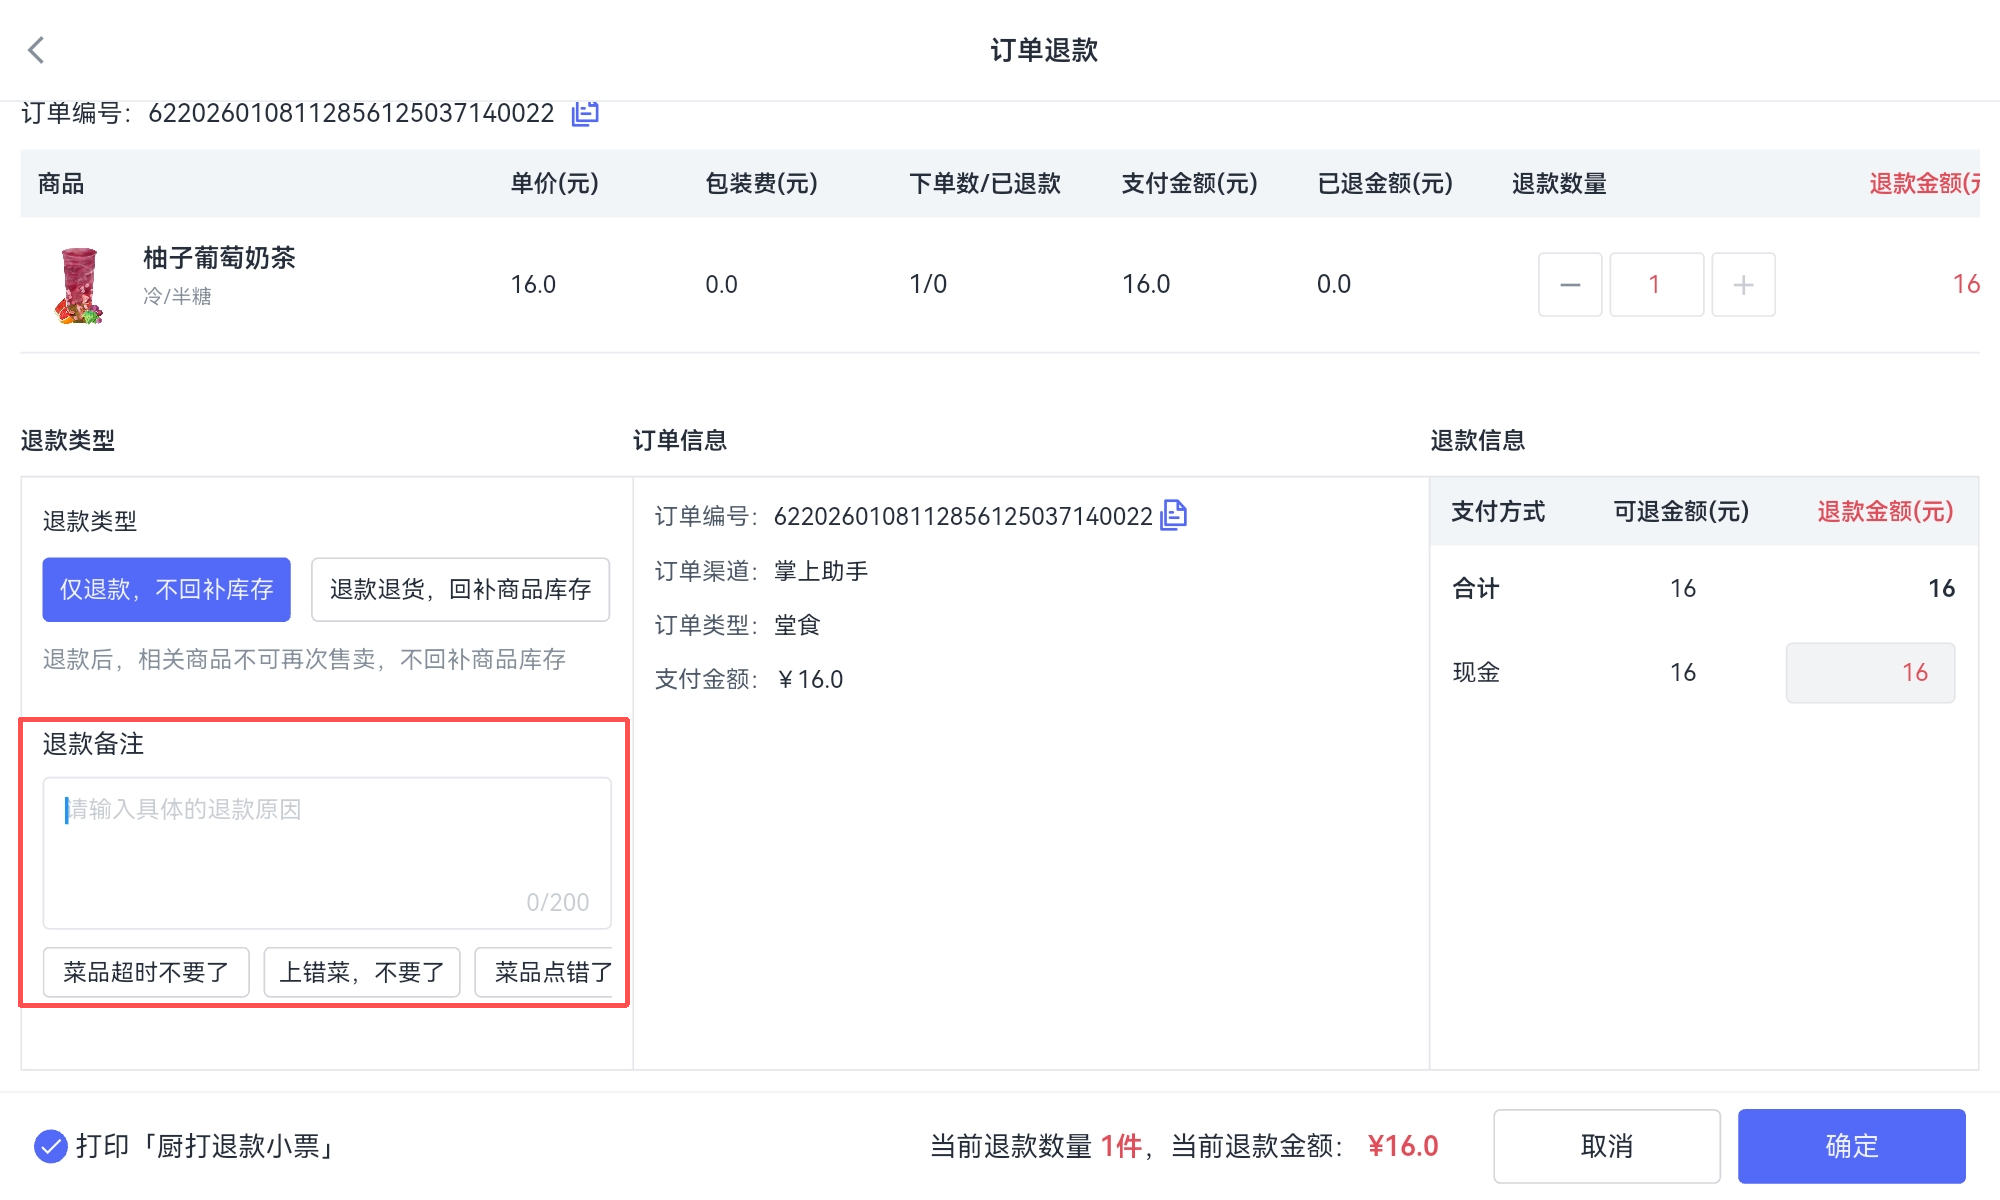Decrease refund quantity with minus button
This screenshot has width=2000, height=1200.
pyautogui.click(x=1570, y=285)
